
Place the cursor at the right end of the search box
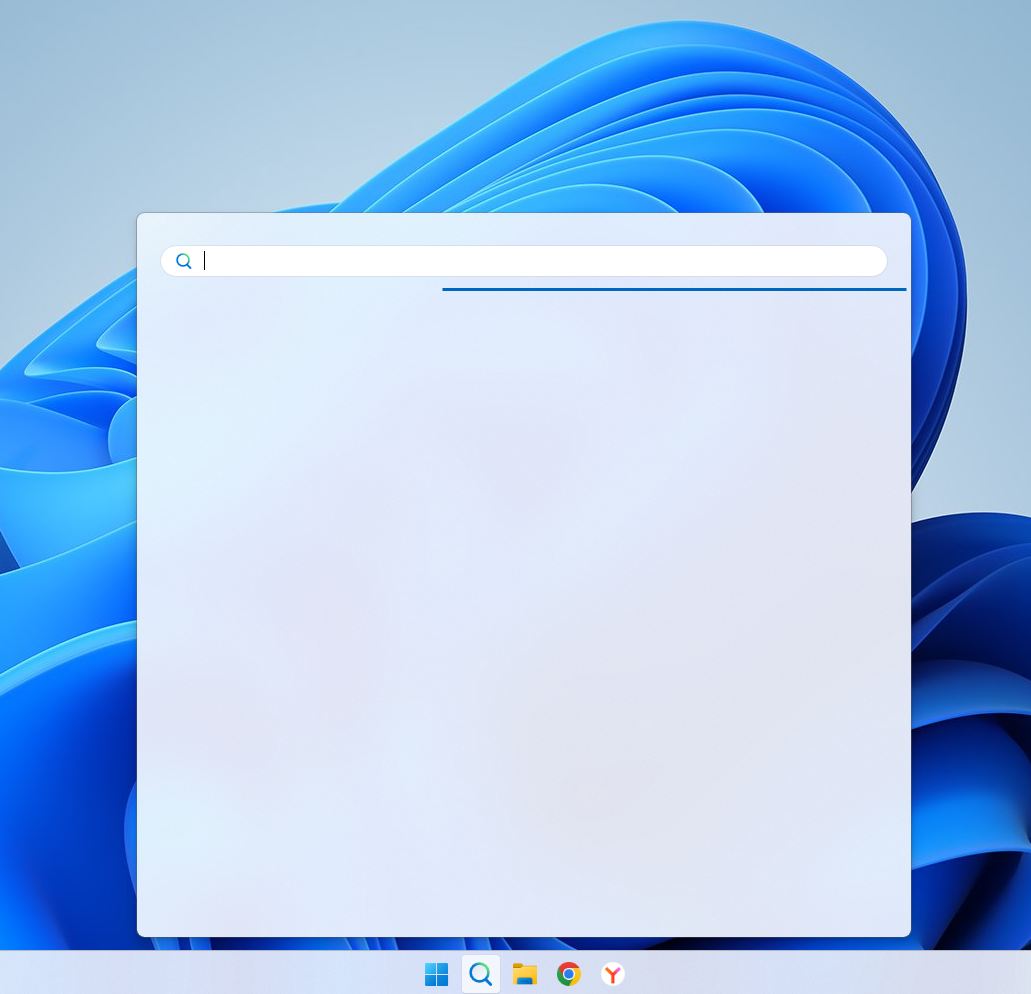point(870,261)
